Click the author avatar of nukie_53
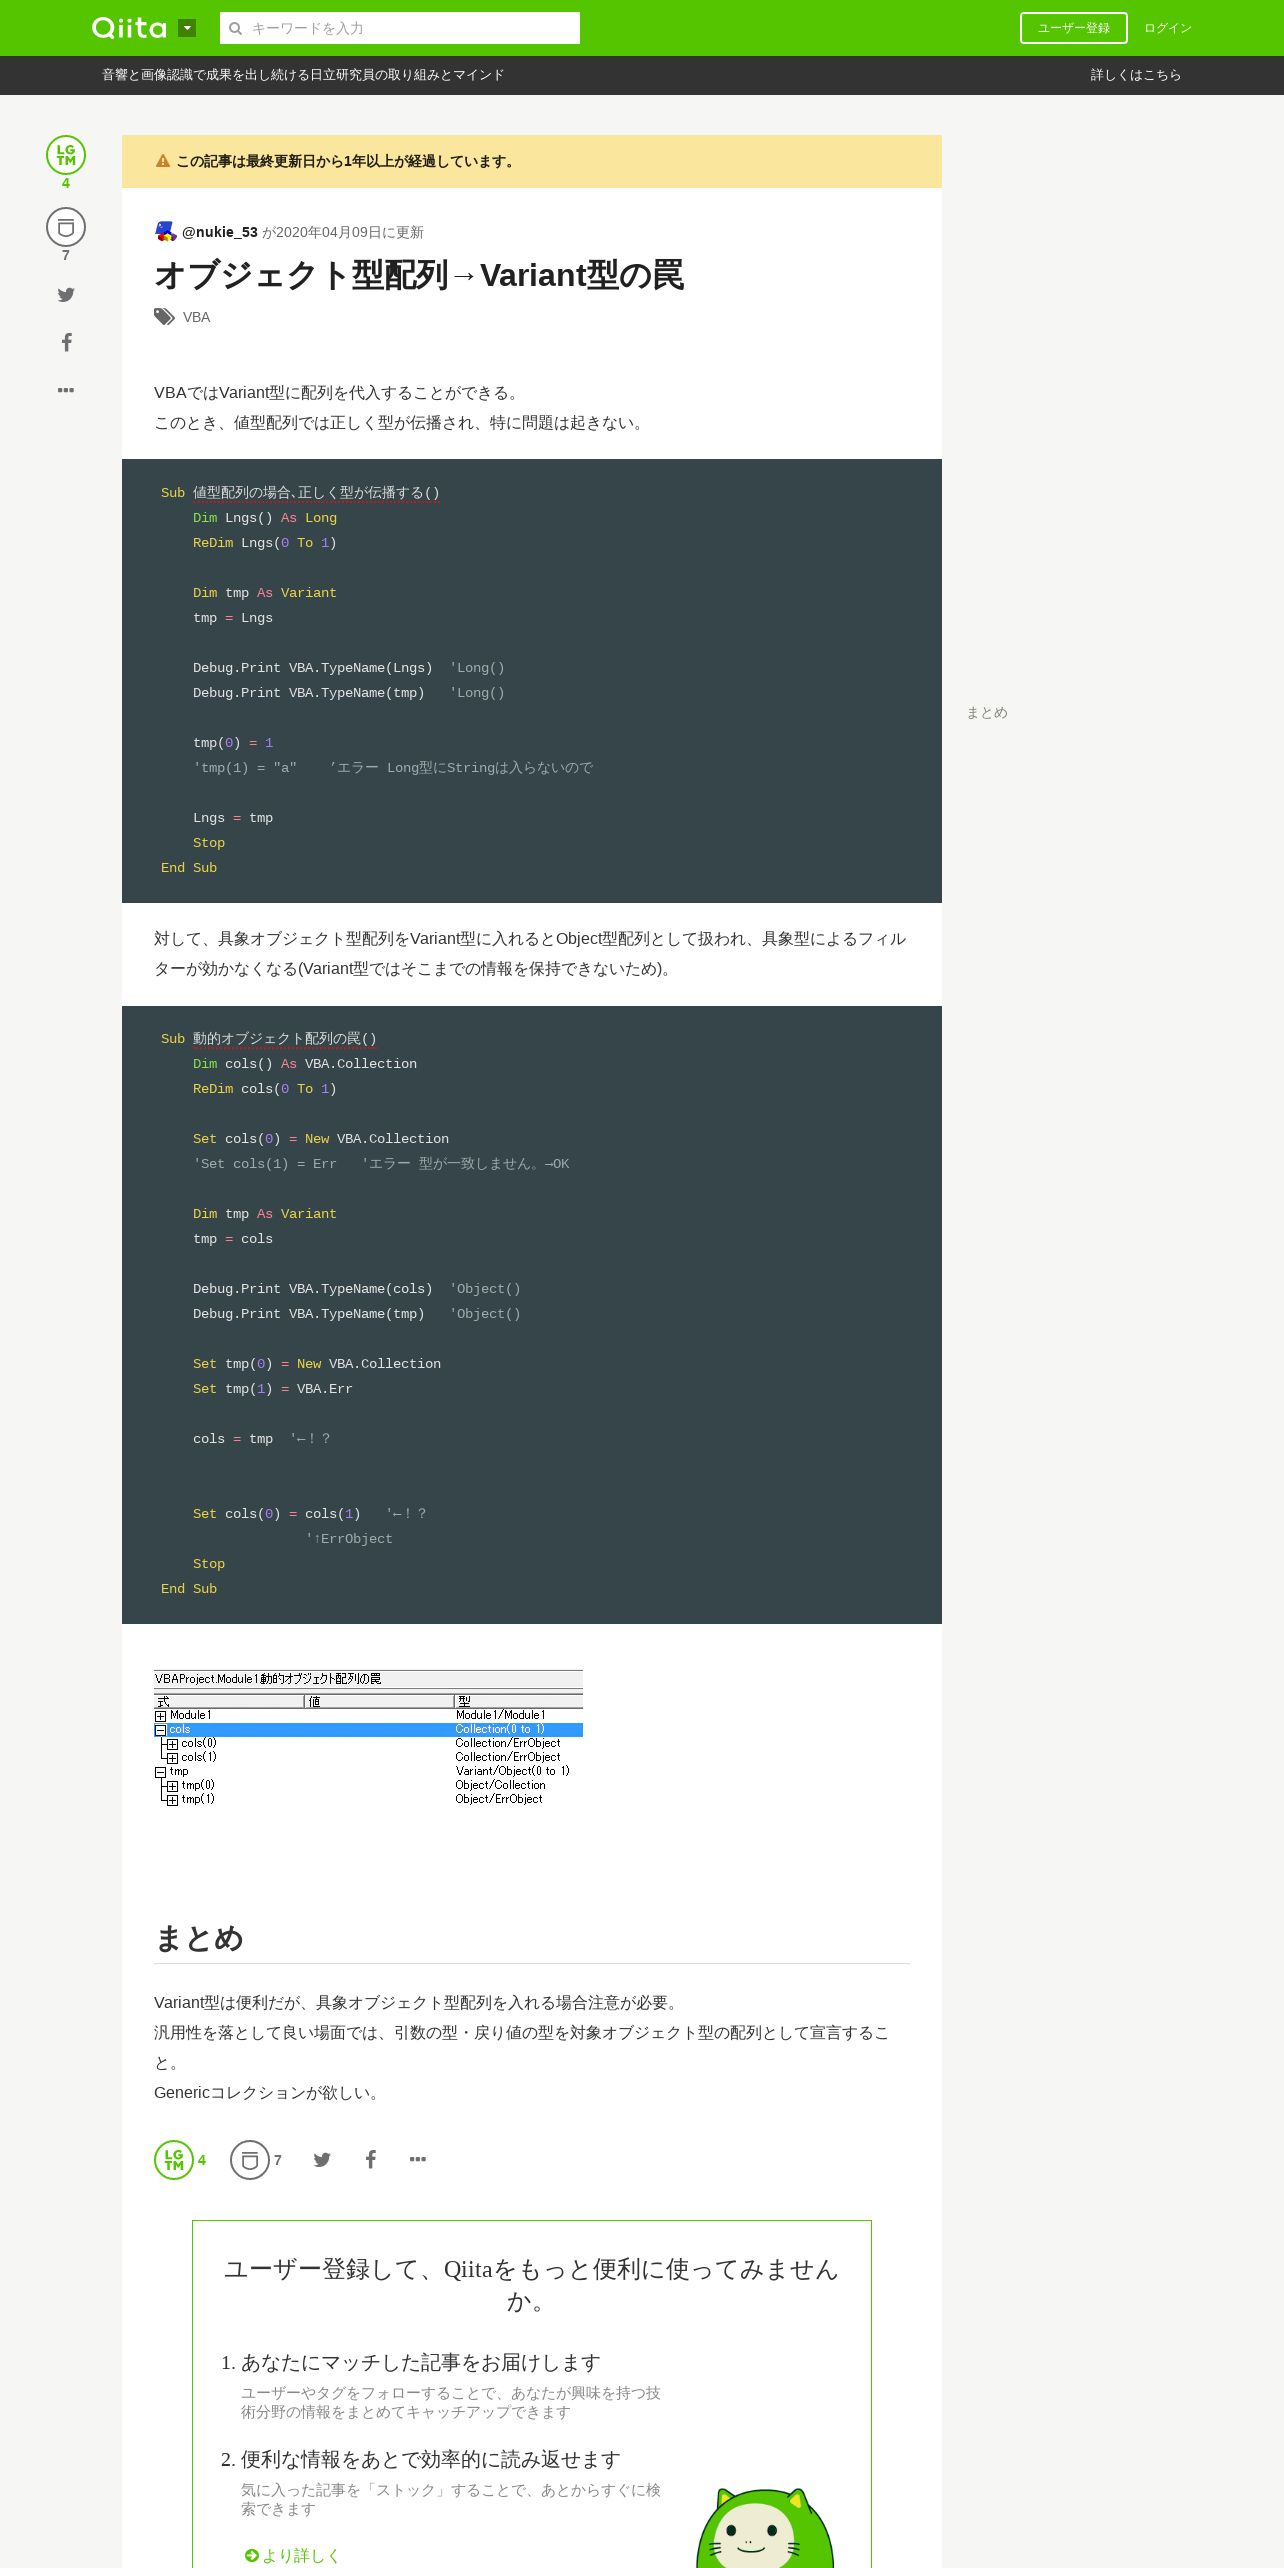This screenshot has height=2568, width=1284. [x=166, y=231]
